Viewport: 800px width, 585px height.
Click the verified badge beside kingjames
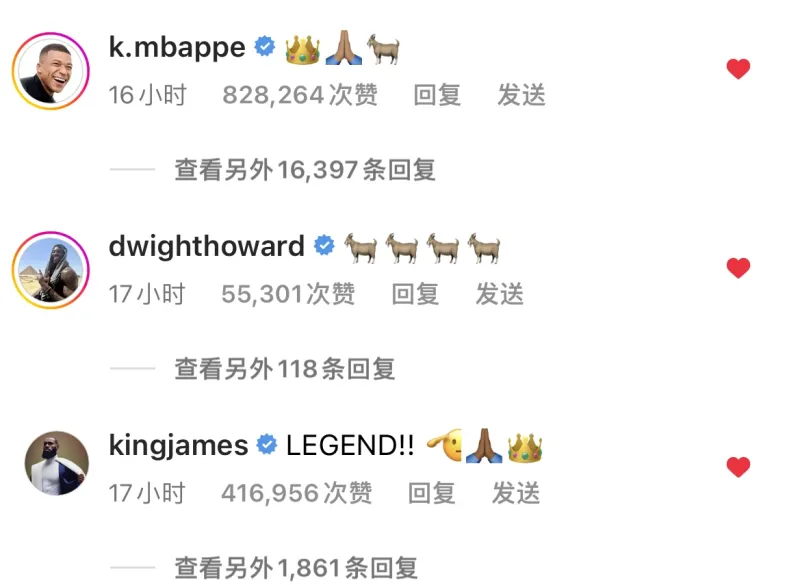(x=267, y=445)
